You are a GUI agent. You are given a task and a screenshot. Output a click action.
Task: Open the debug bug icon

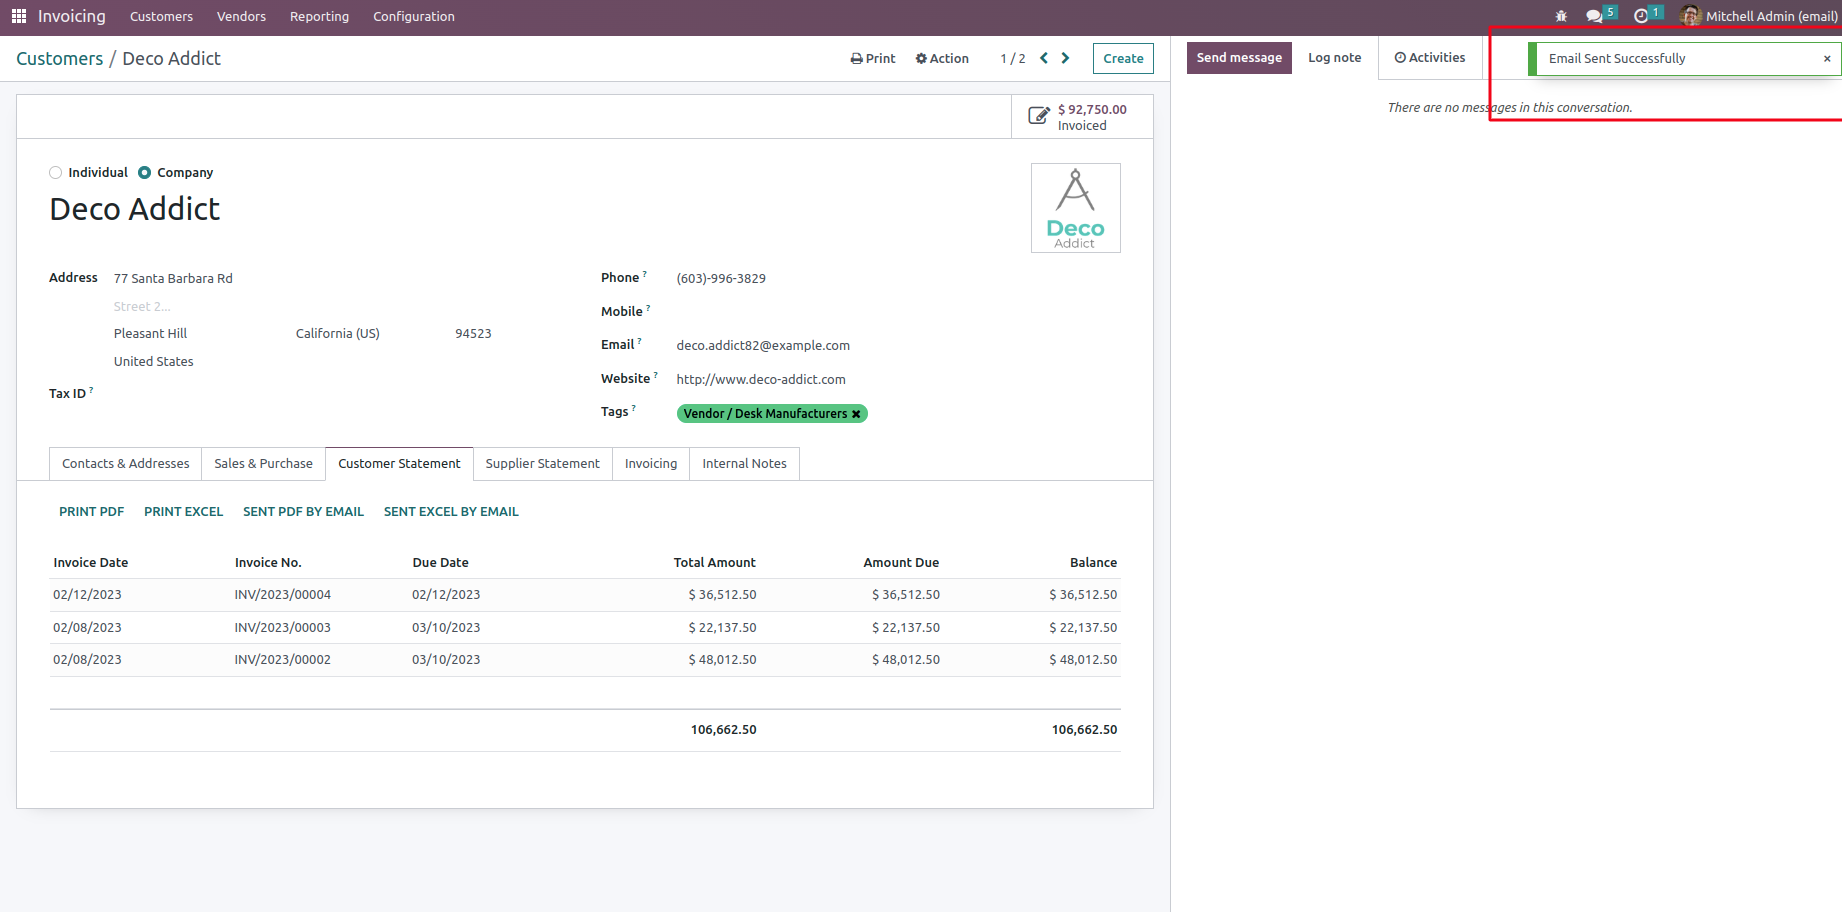(1561, 16)
